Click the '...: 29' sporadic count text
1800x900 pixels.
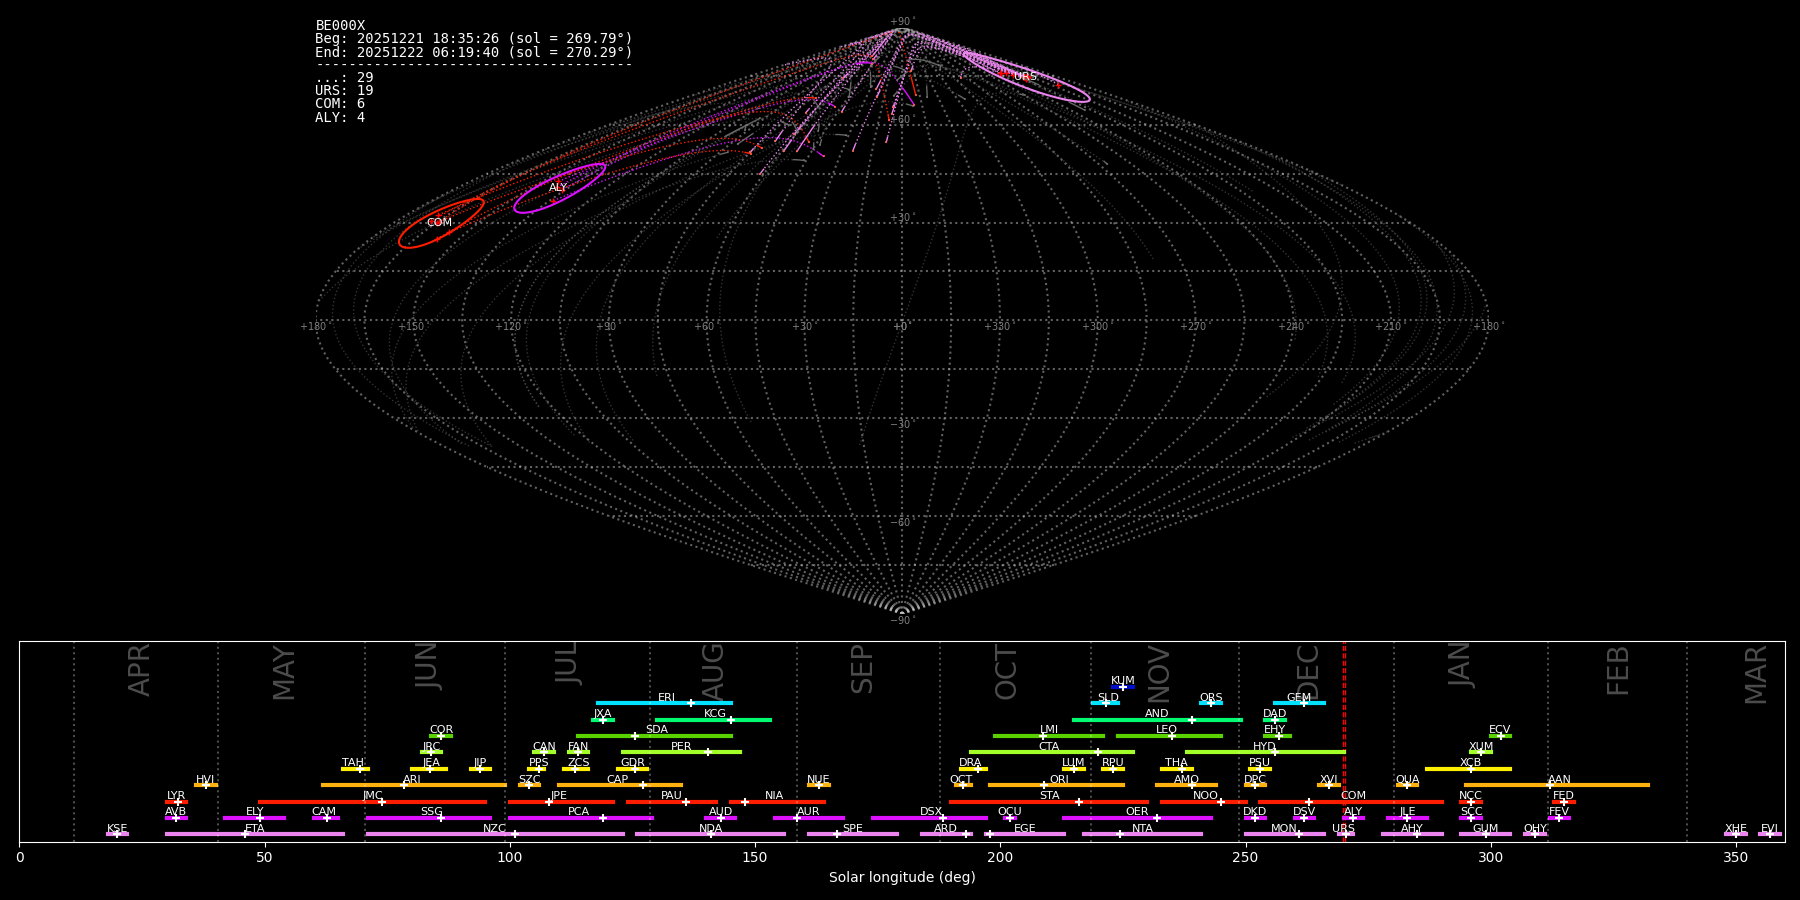pyautogui.click(x=344, y=78)
